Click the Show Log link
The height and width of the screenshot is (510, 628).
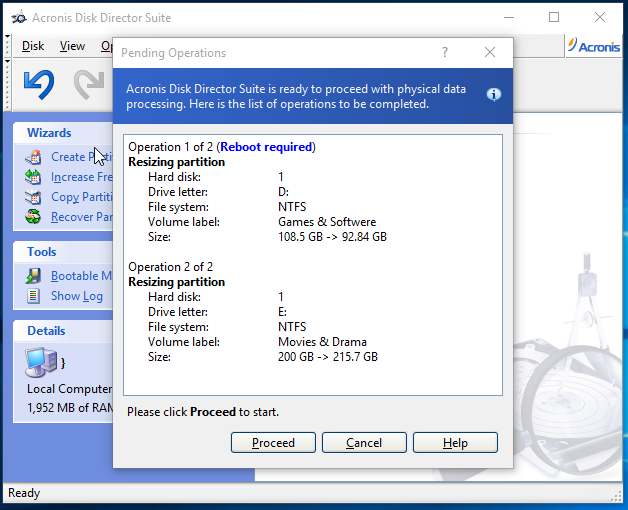[77, 296]
